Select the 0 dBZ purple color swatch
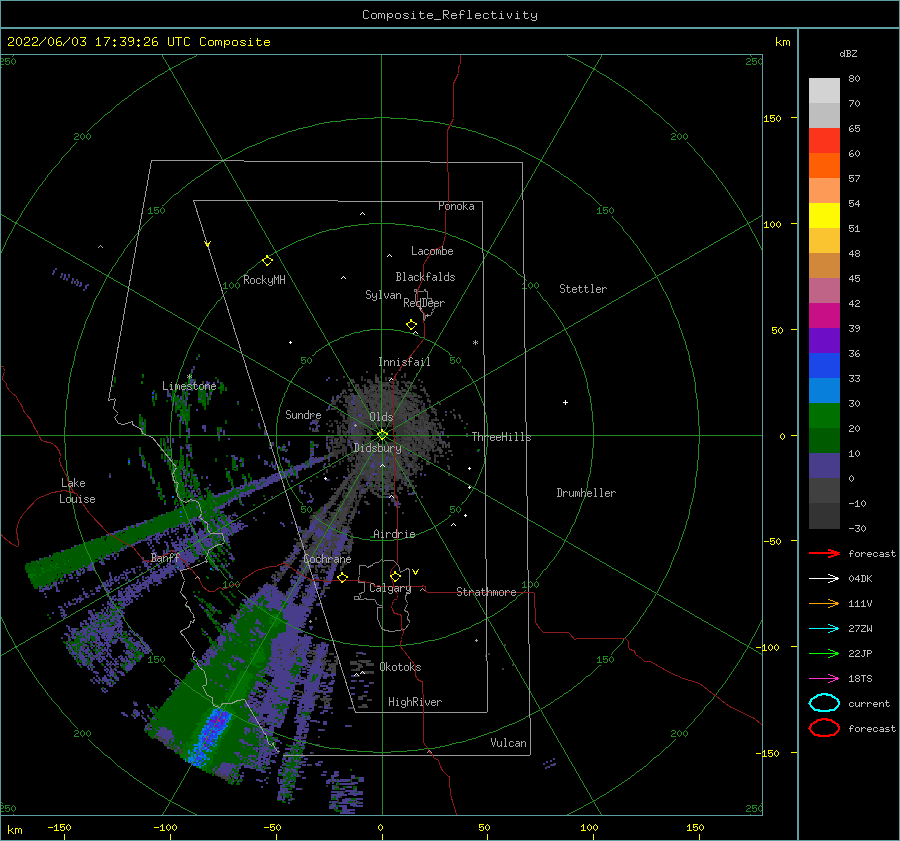900x841 pixels. [824, 466]
